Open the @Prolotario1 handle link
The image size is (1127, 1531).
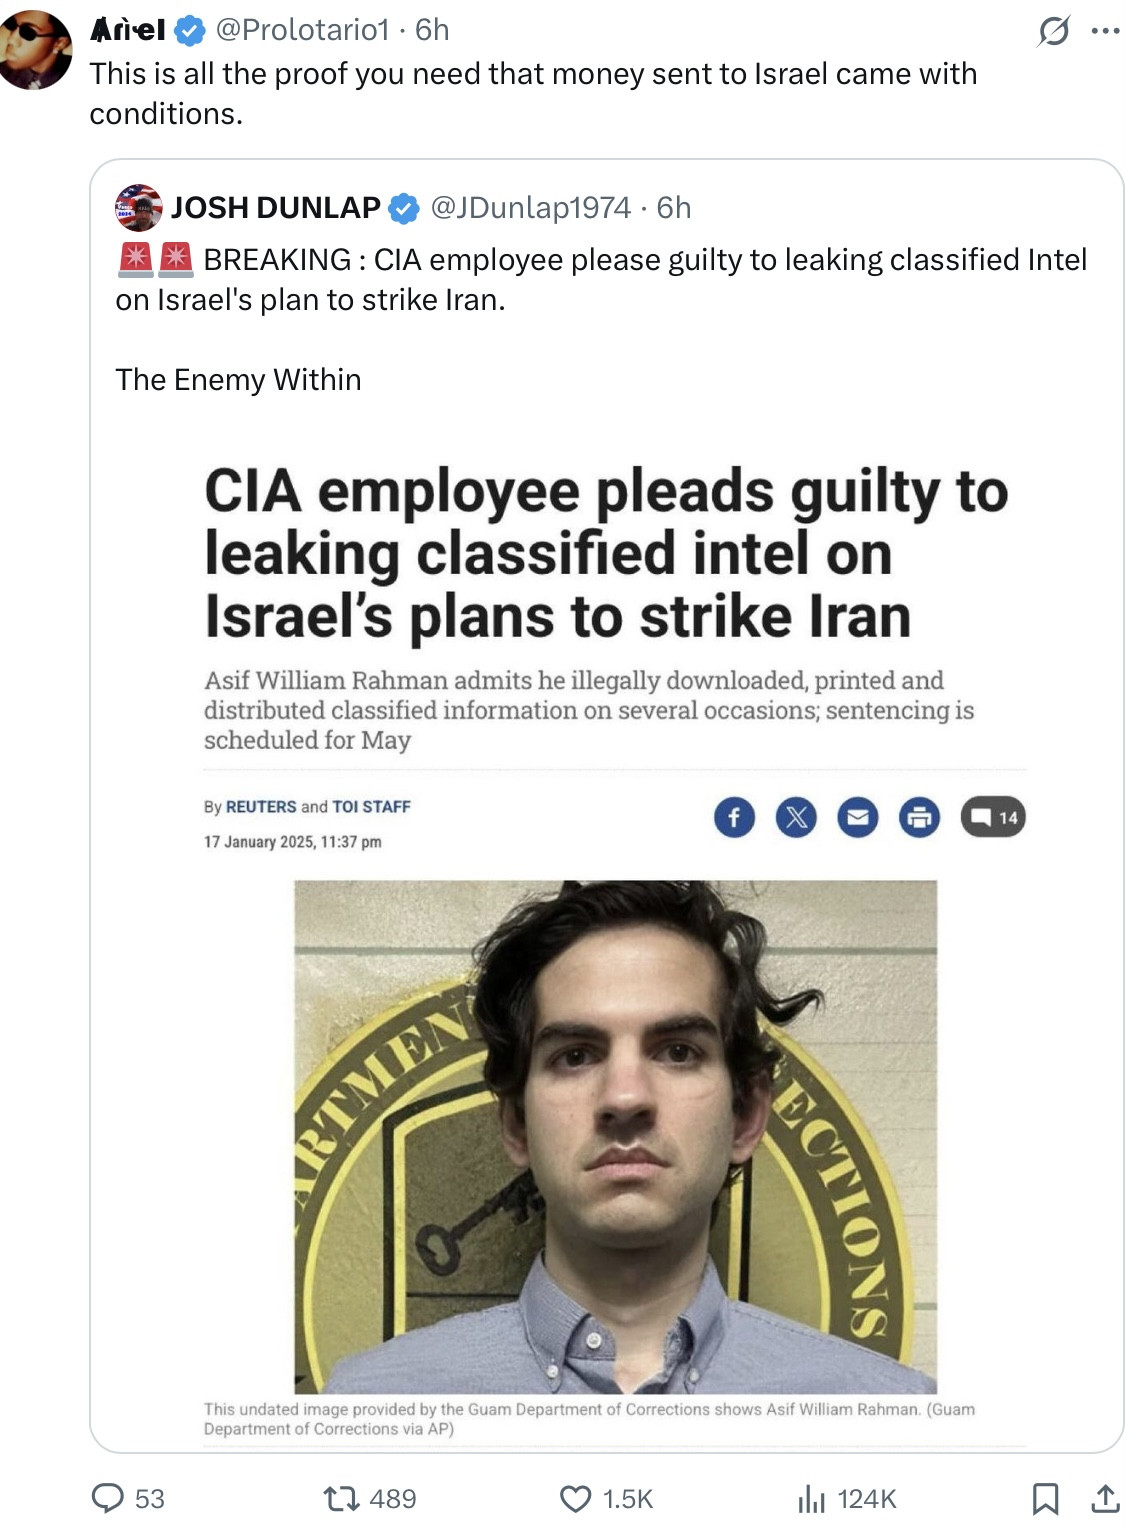(x=302, y=30)
